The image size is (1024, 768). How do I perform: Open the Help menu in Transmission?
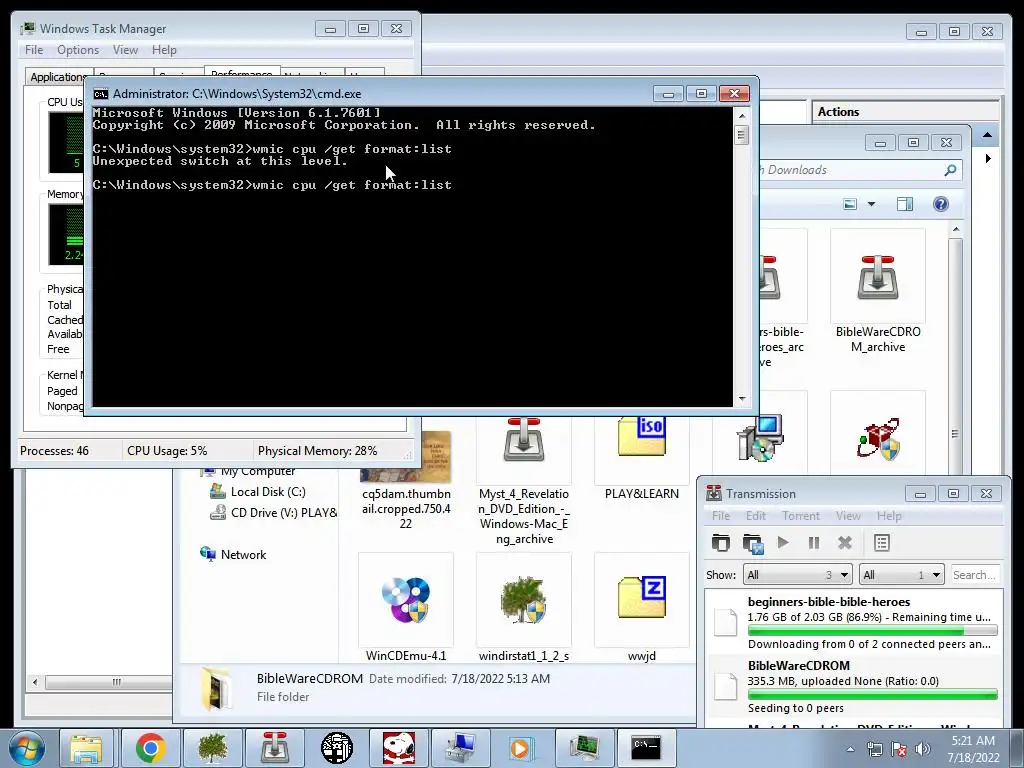tap(889, 515)
